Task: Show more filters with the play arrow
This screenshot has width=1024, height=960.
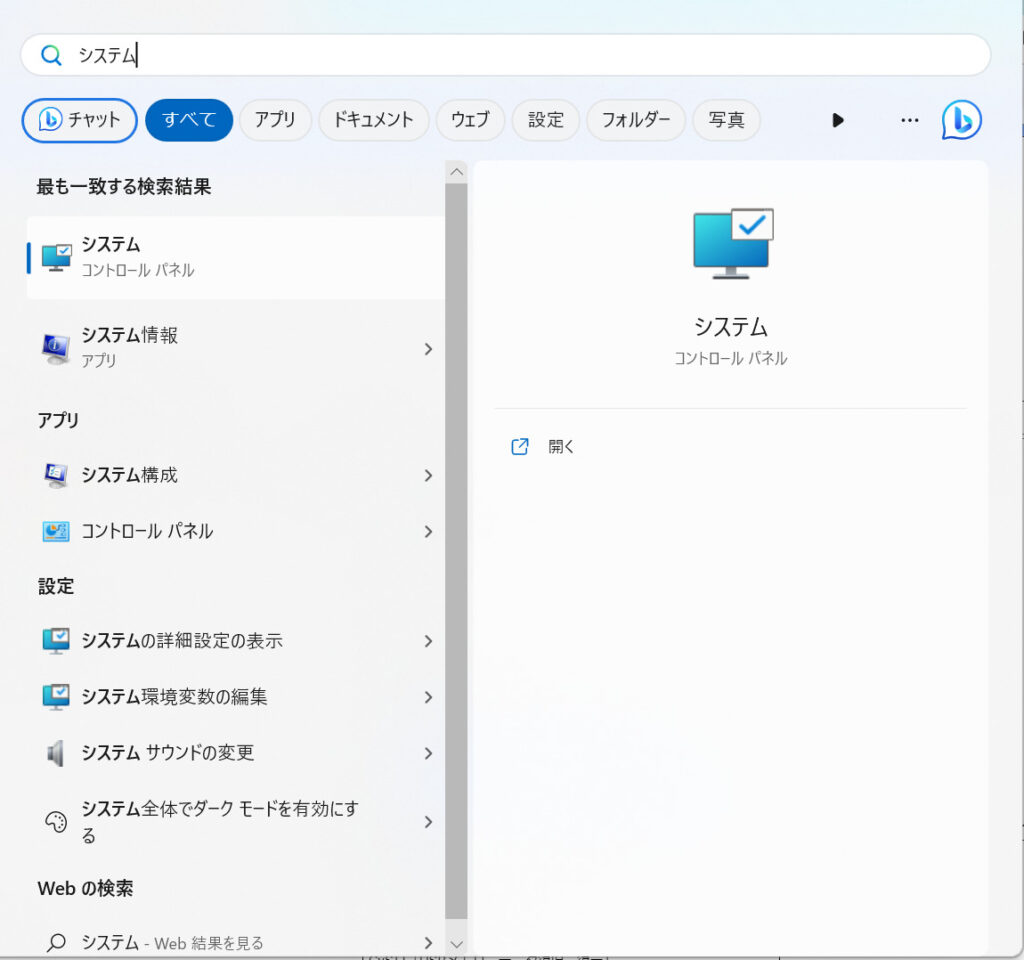Action: pyautogui.click(x=838, y=120)
